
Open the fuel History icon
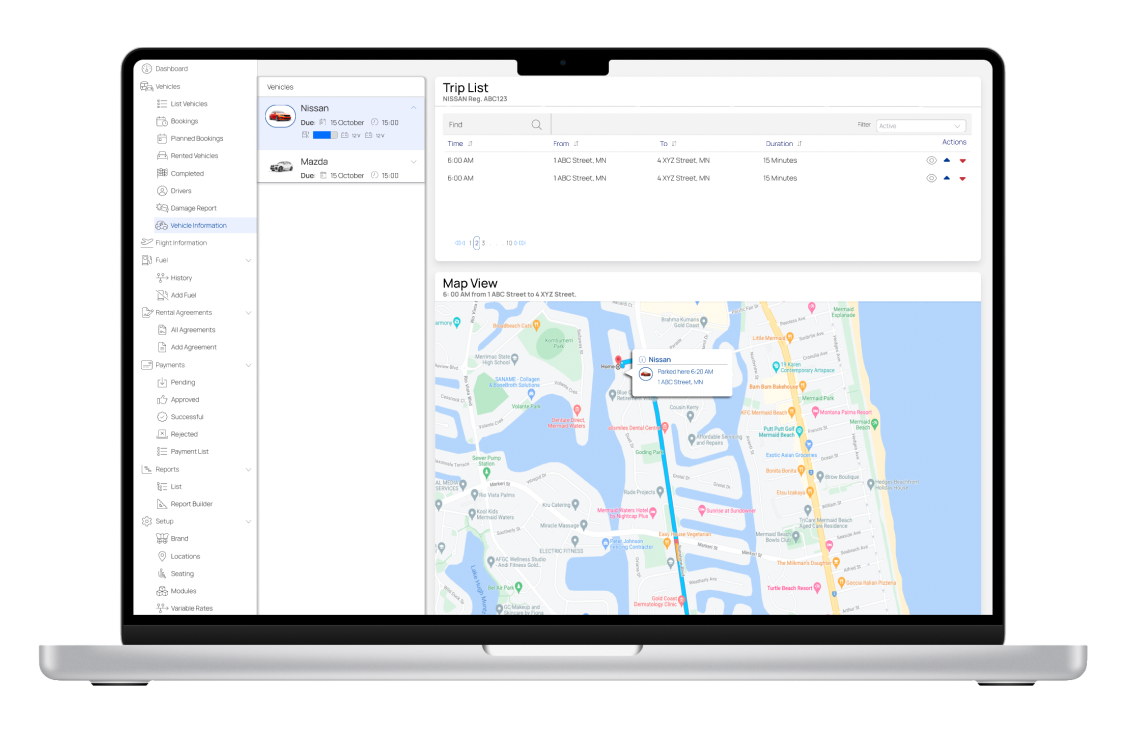[162, 277]
